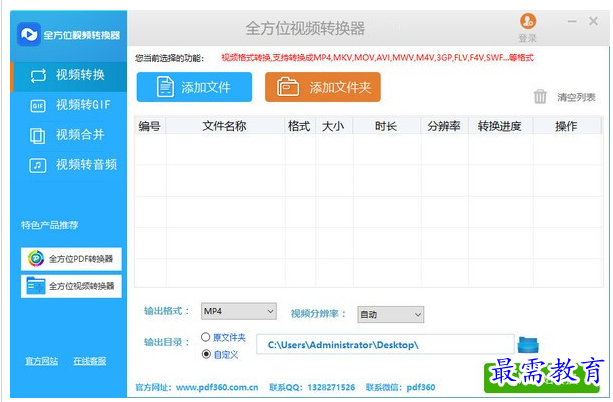Viewport: 613px width, 402px height.
Task: Click the red supported formats description text
Action: click(377, 58)
